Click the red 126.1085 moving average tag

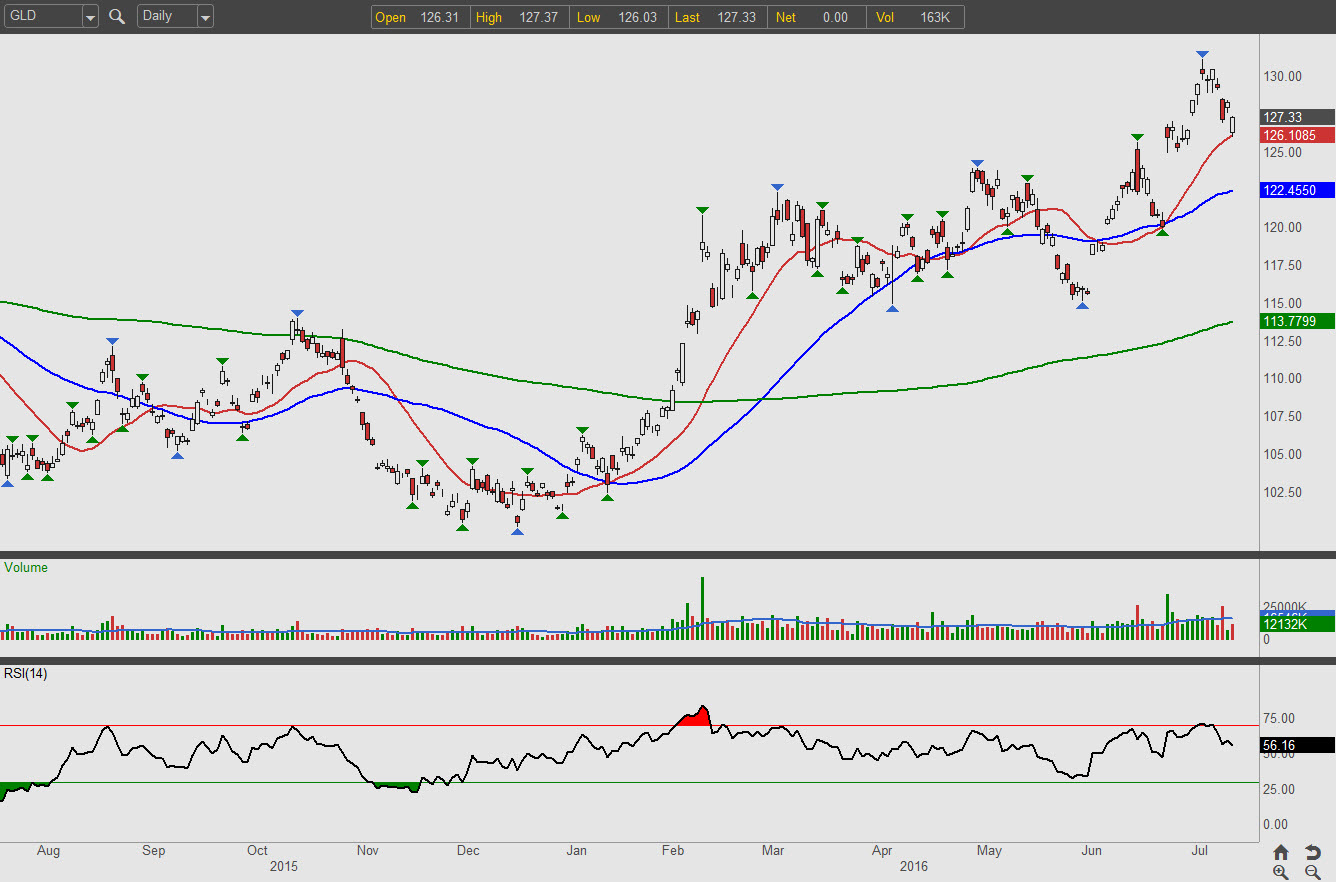pyautogui.click(x=1296, y=135)
